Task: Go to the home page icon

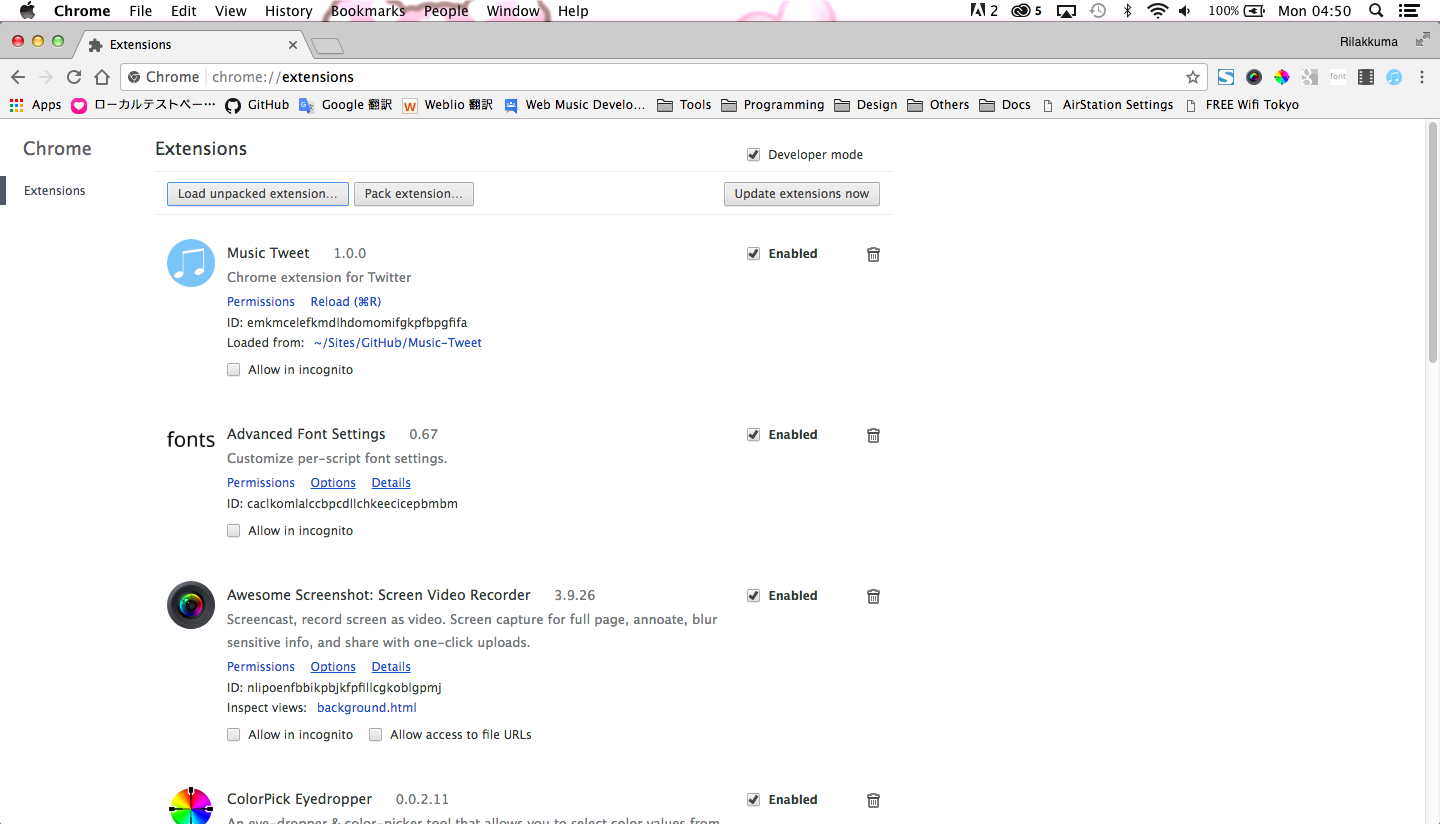Action: tap(102, 77)
